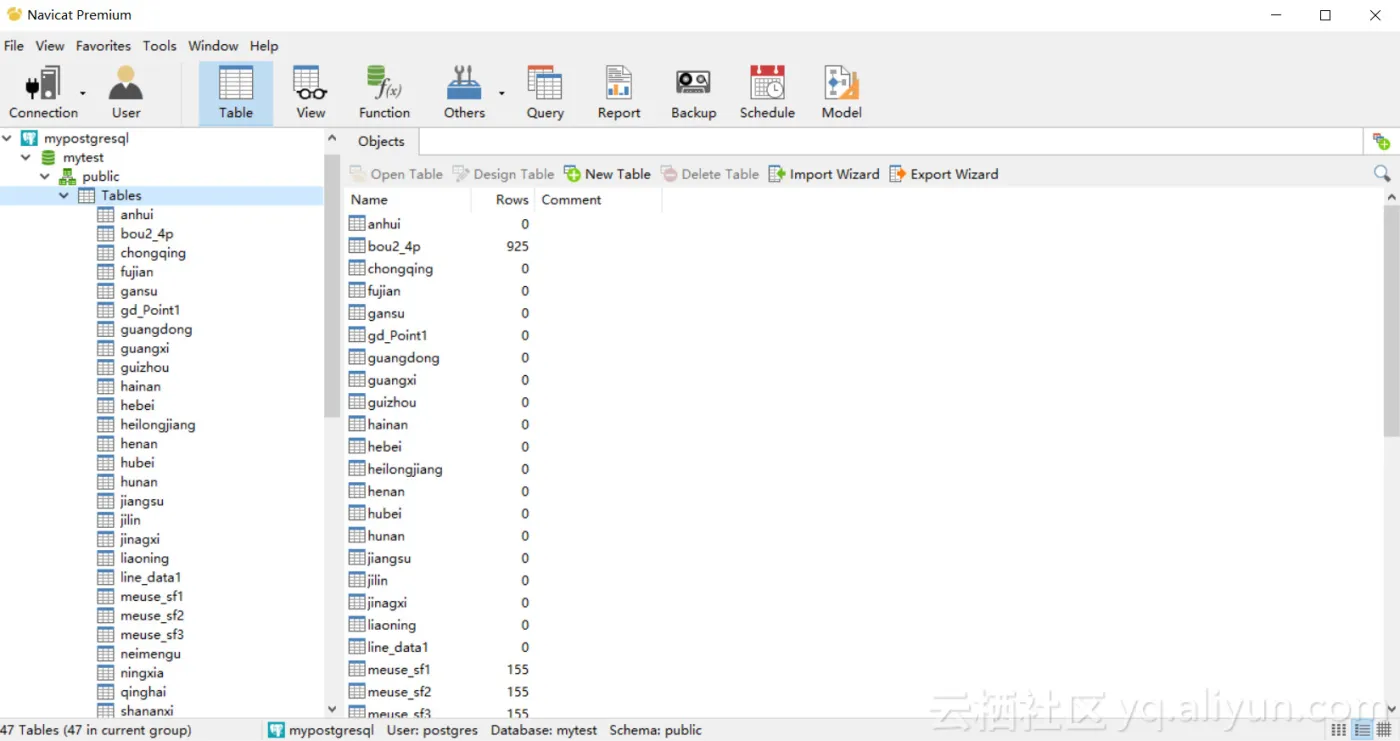
Task: Open the User management icon
Action: 126,93
